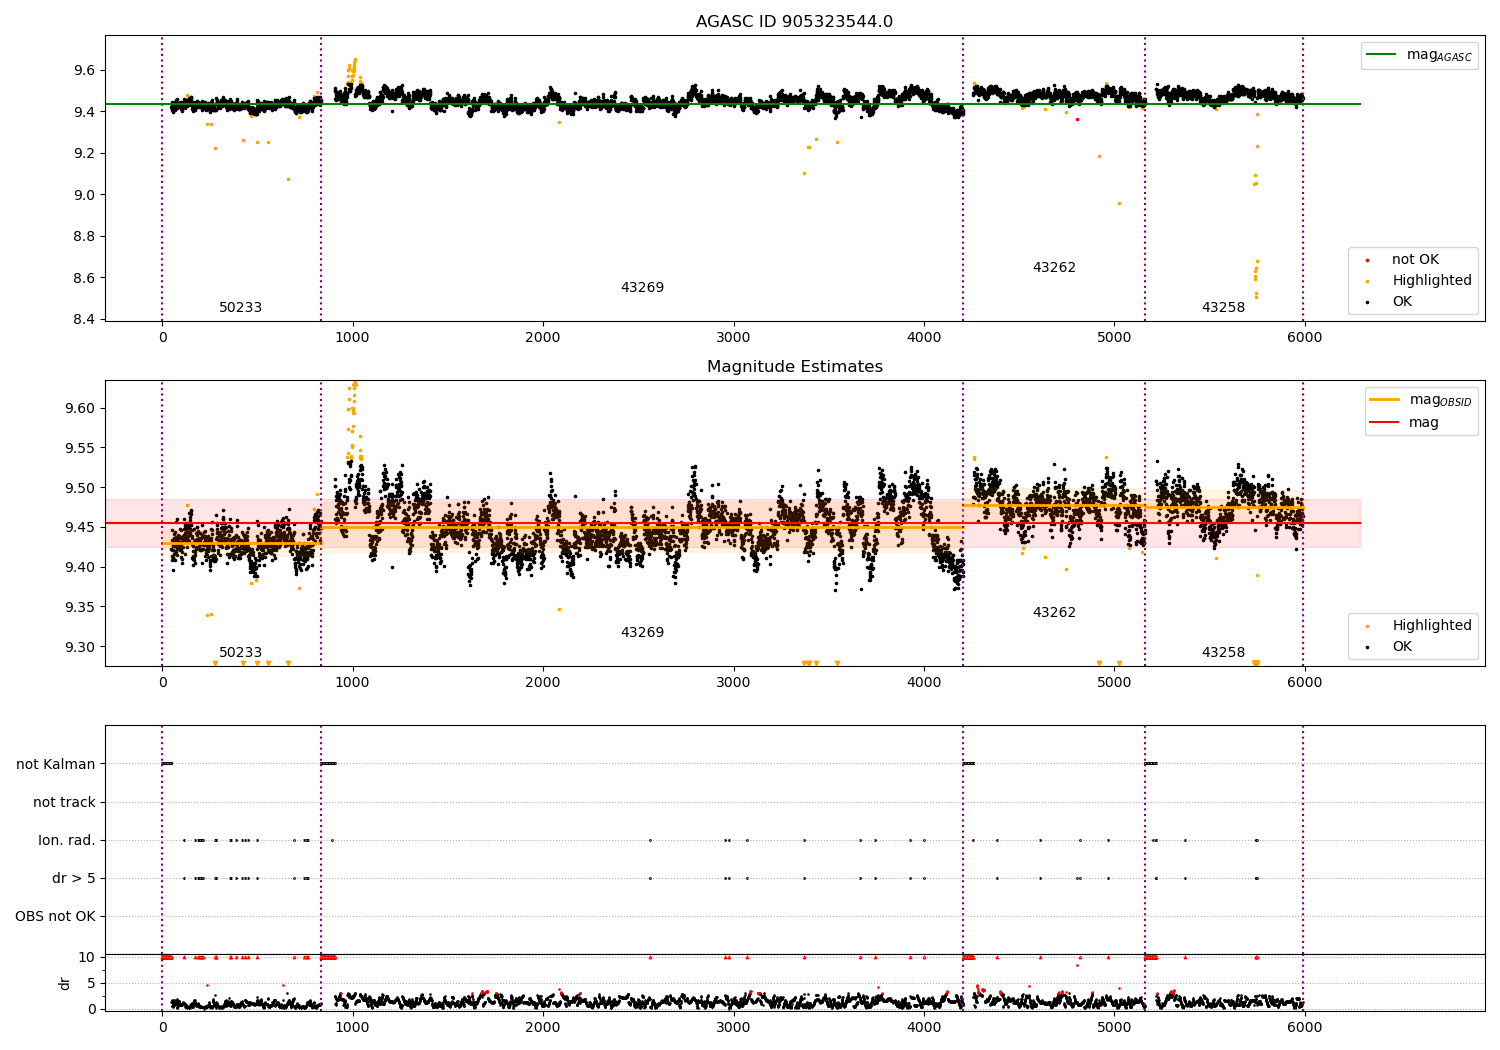
Task: Click '43258' in the Magnitude Estimates plot
Action: [x=1223, y=653]
